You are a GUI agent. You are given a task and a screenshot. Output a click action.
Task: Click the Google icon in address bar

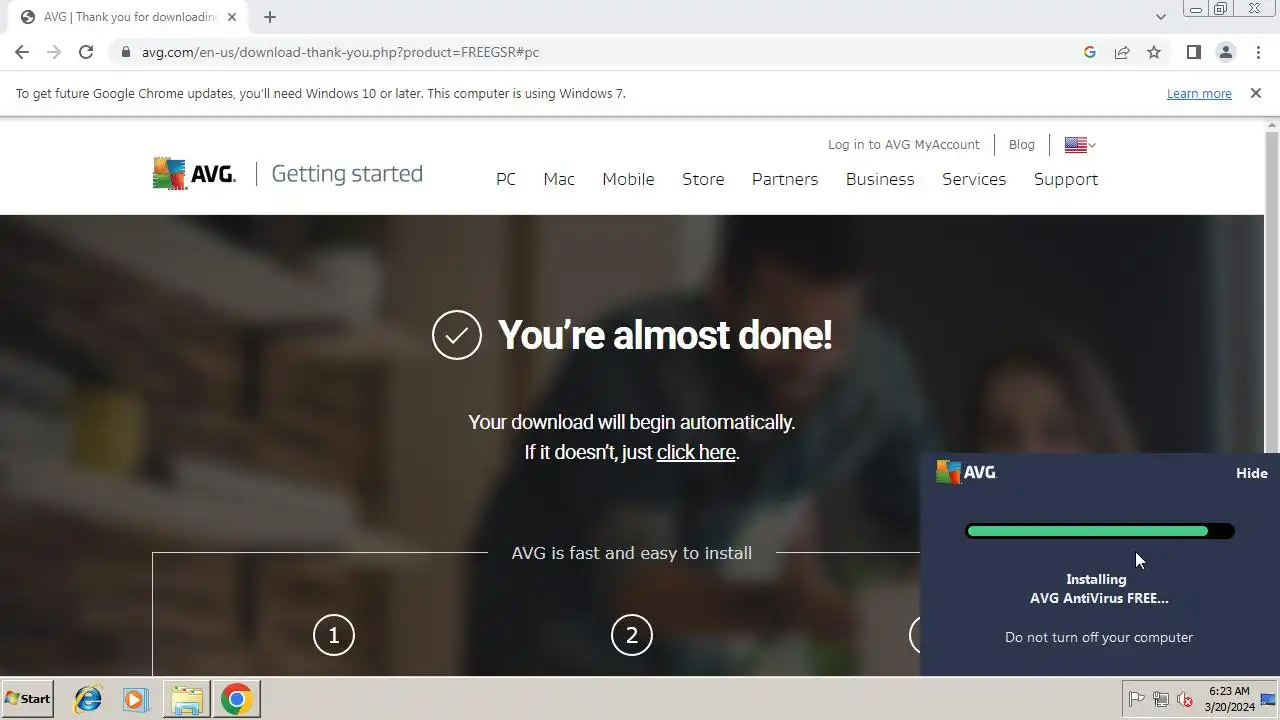(1090, 52)
